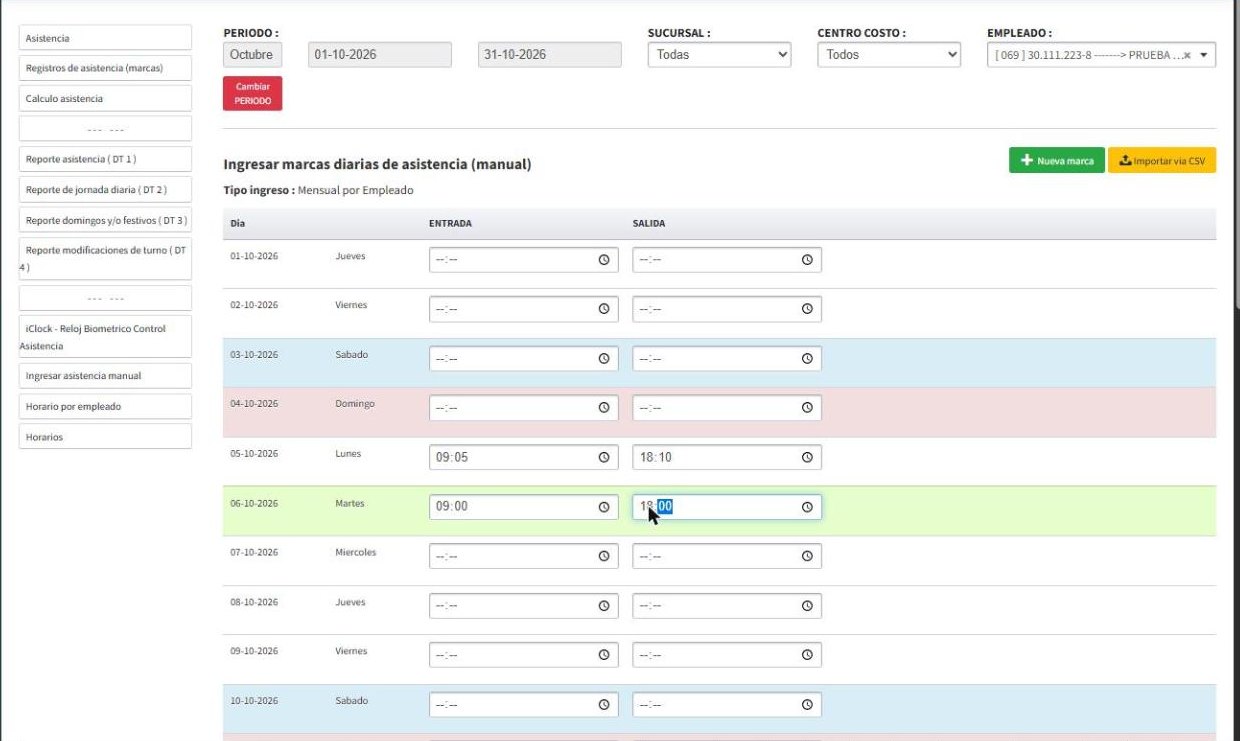Open Reporte modificaciones de turno (DT 4)
This screenshot has height=741, width=1240.
pyautogui.click(x=105, y=259)
